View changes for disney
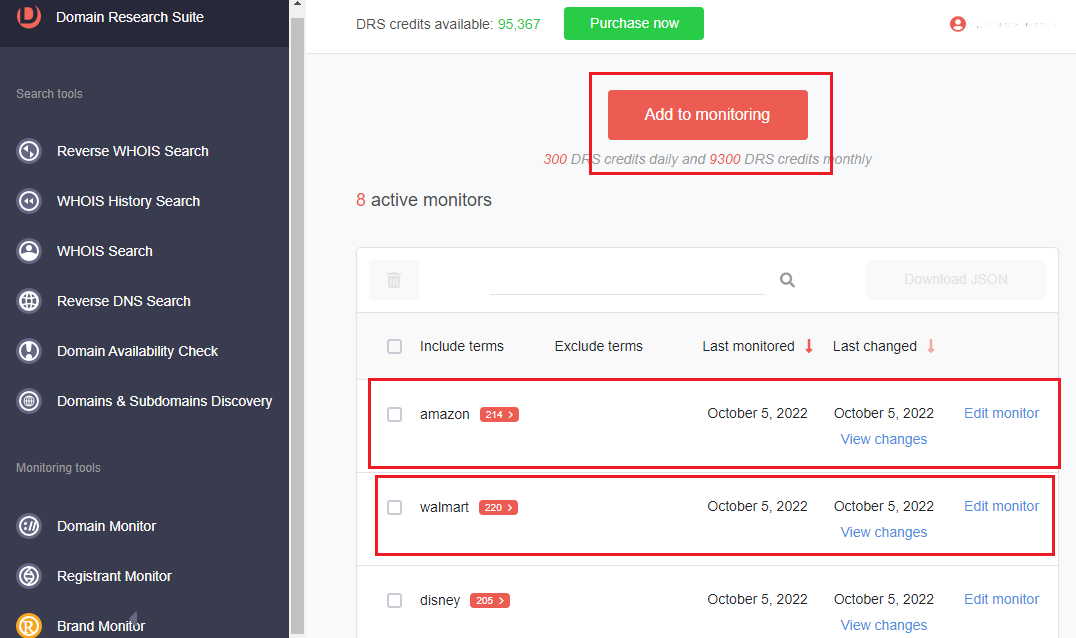1076x638 pixels. point(884,625)
